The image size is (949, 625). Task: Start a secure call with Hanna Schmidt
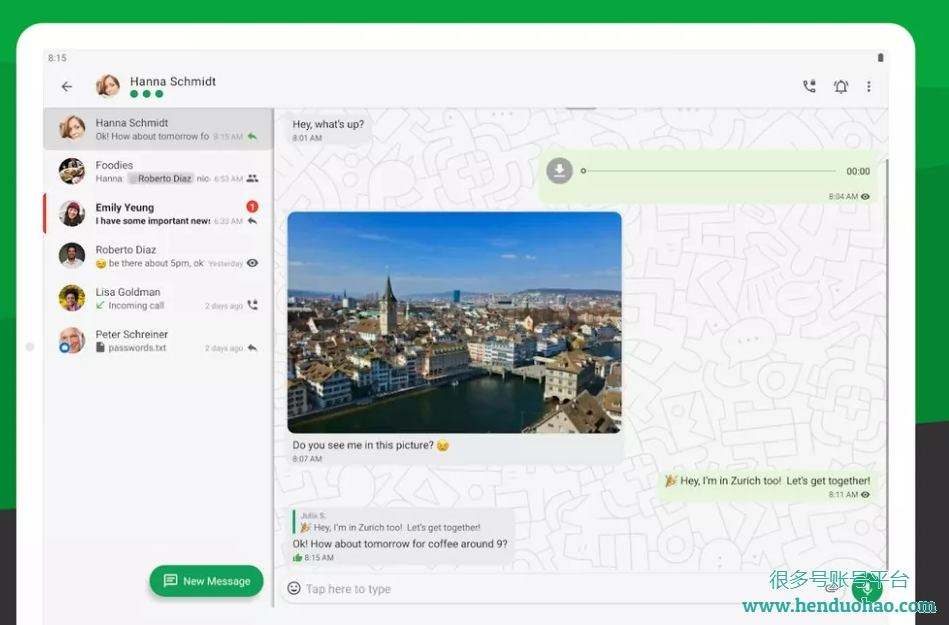point(809,87)
